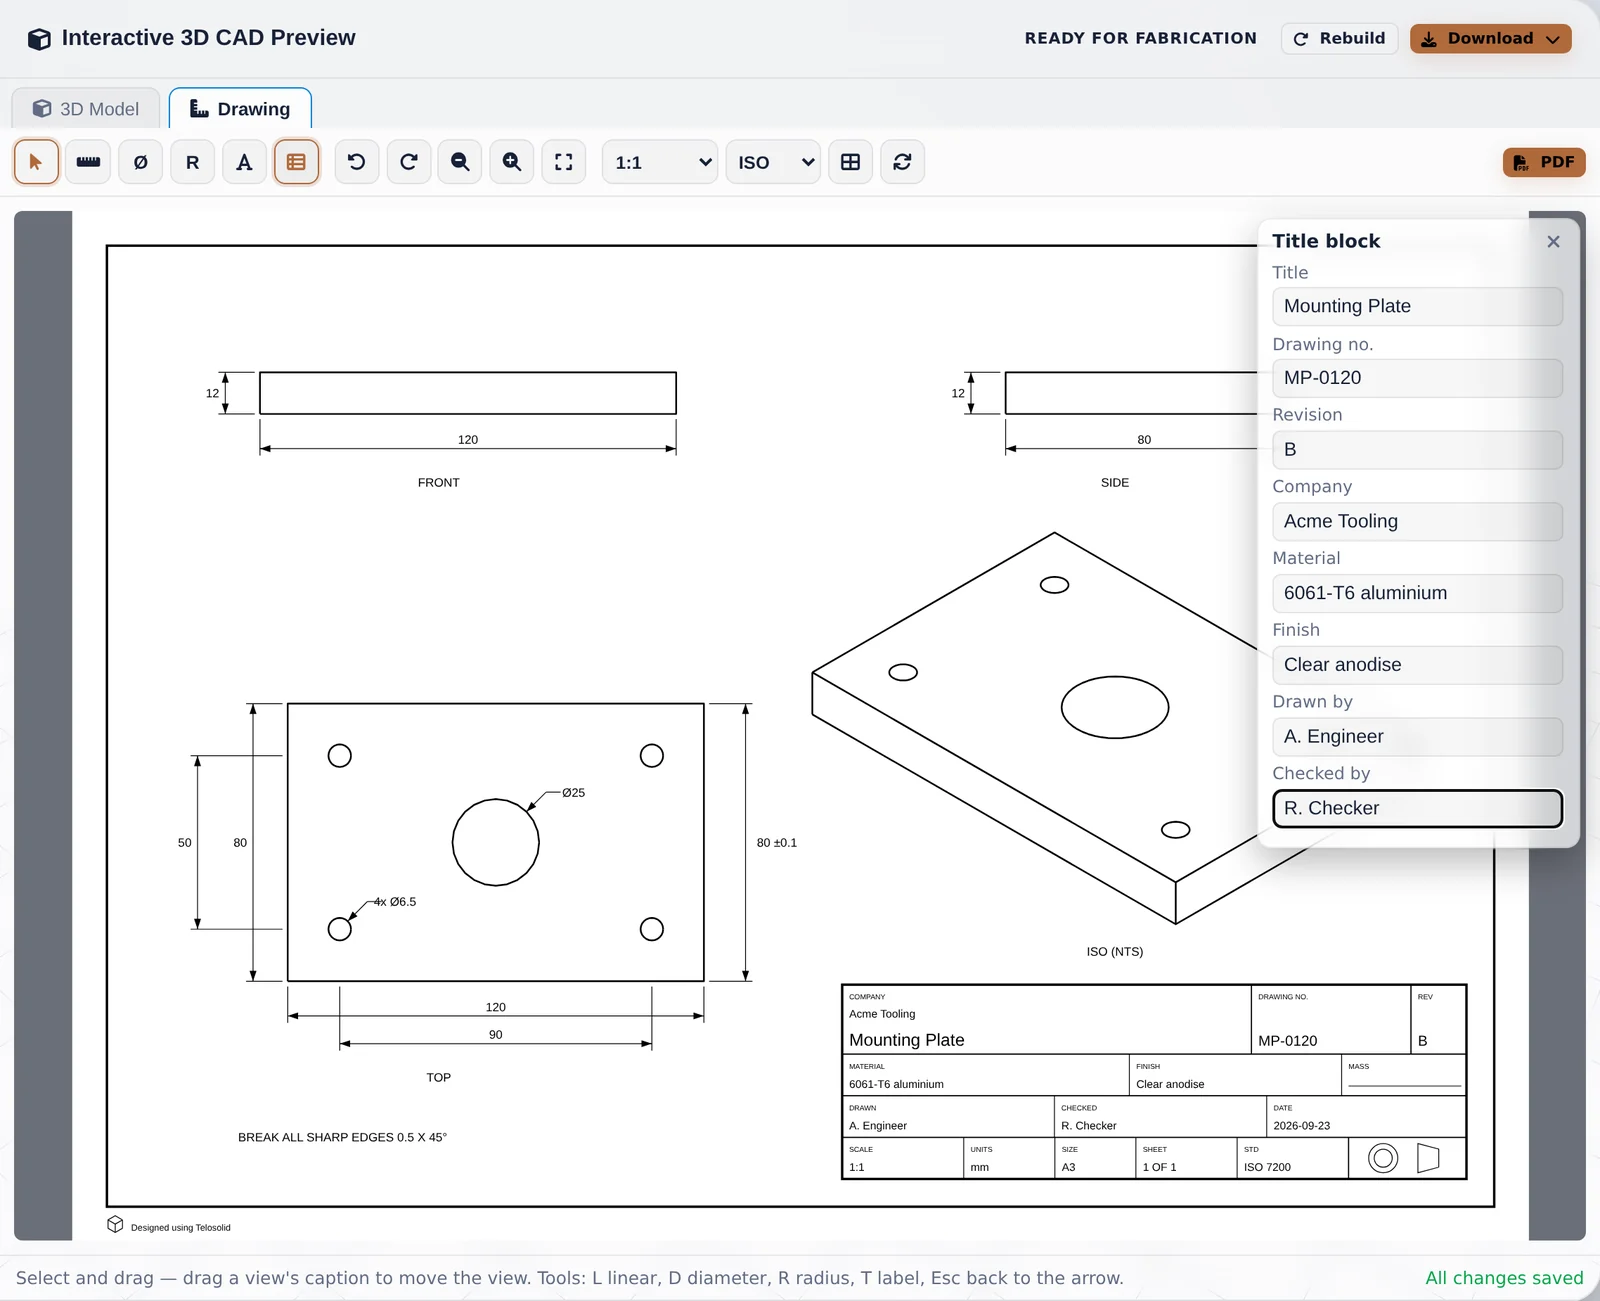This screenshot has height=1301, width=1600.
Task: Select the radius dimension tool
Action: 192,162
